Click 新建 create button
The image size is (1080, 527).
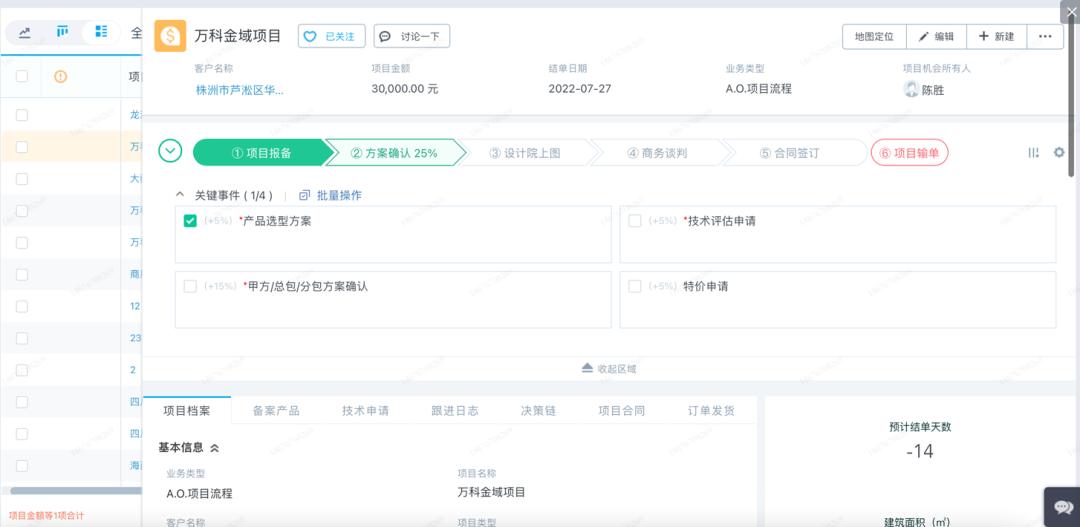[997, 37]
